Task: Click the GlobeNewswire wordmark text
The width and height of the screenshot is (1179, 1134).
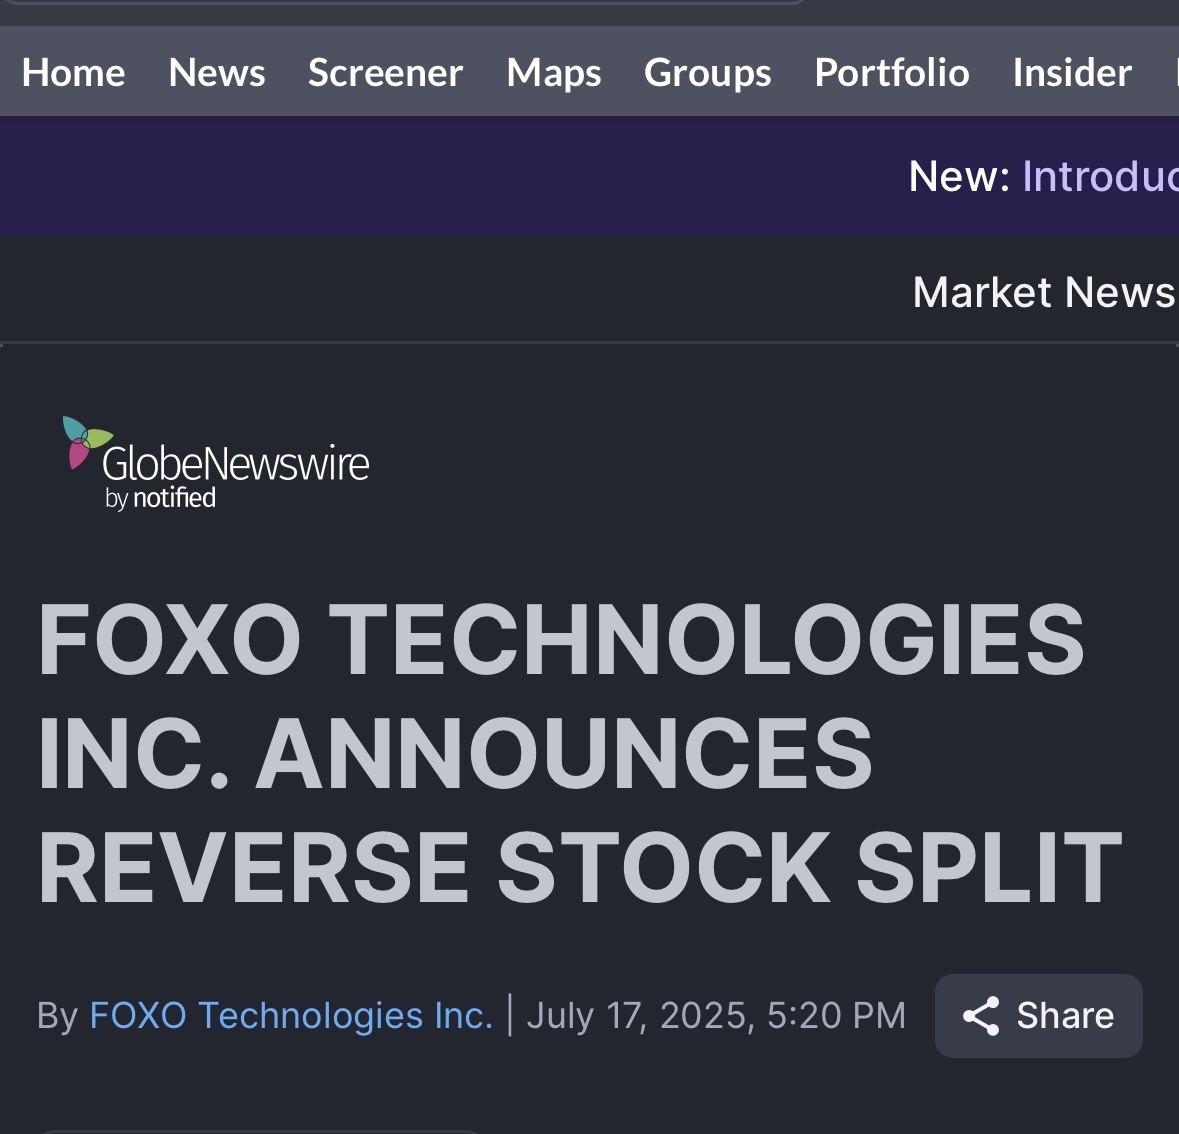Action: pos(235,463)
